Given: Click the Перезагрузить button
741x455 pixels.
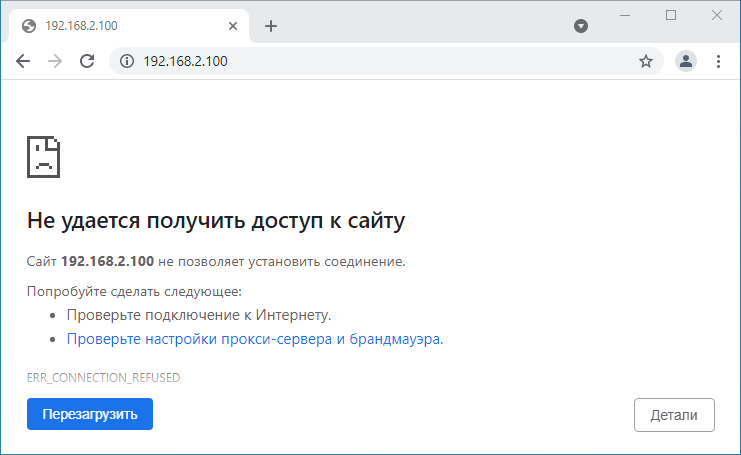Looking at the screenshot, I should tap(90, 414).
